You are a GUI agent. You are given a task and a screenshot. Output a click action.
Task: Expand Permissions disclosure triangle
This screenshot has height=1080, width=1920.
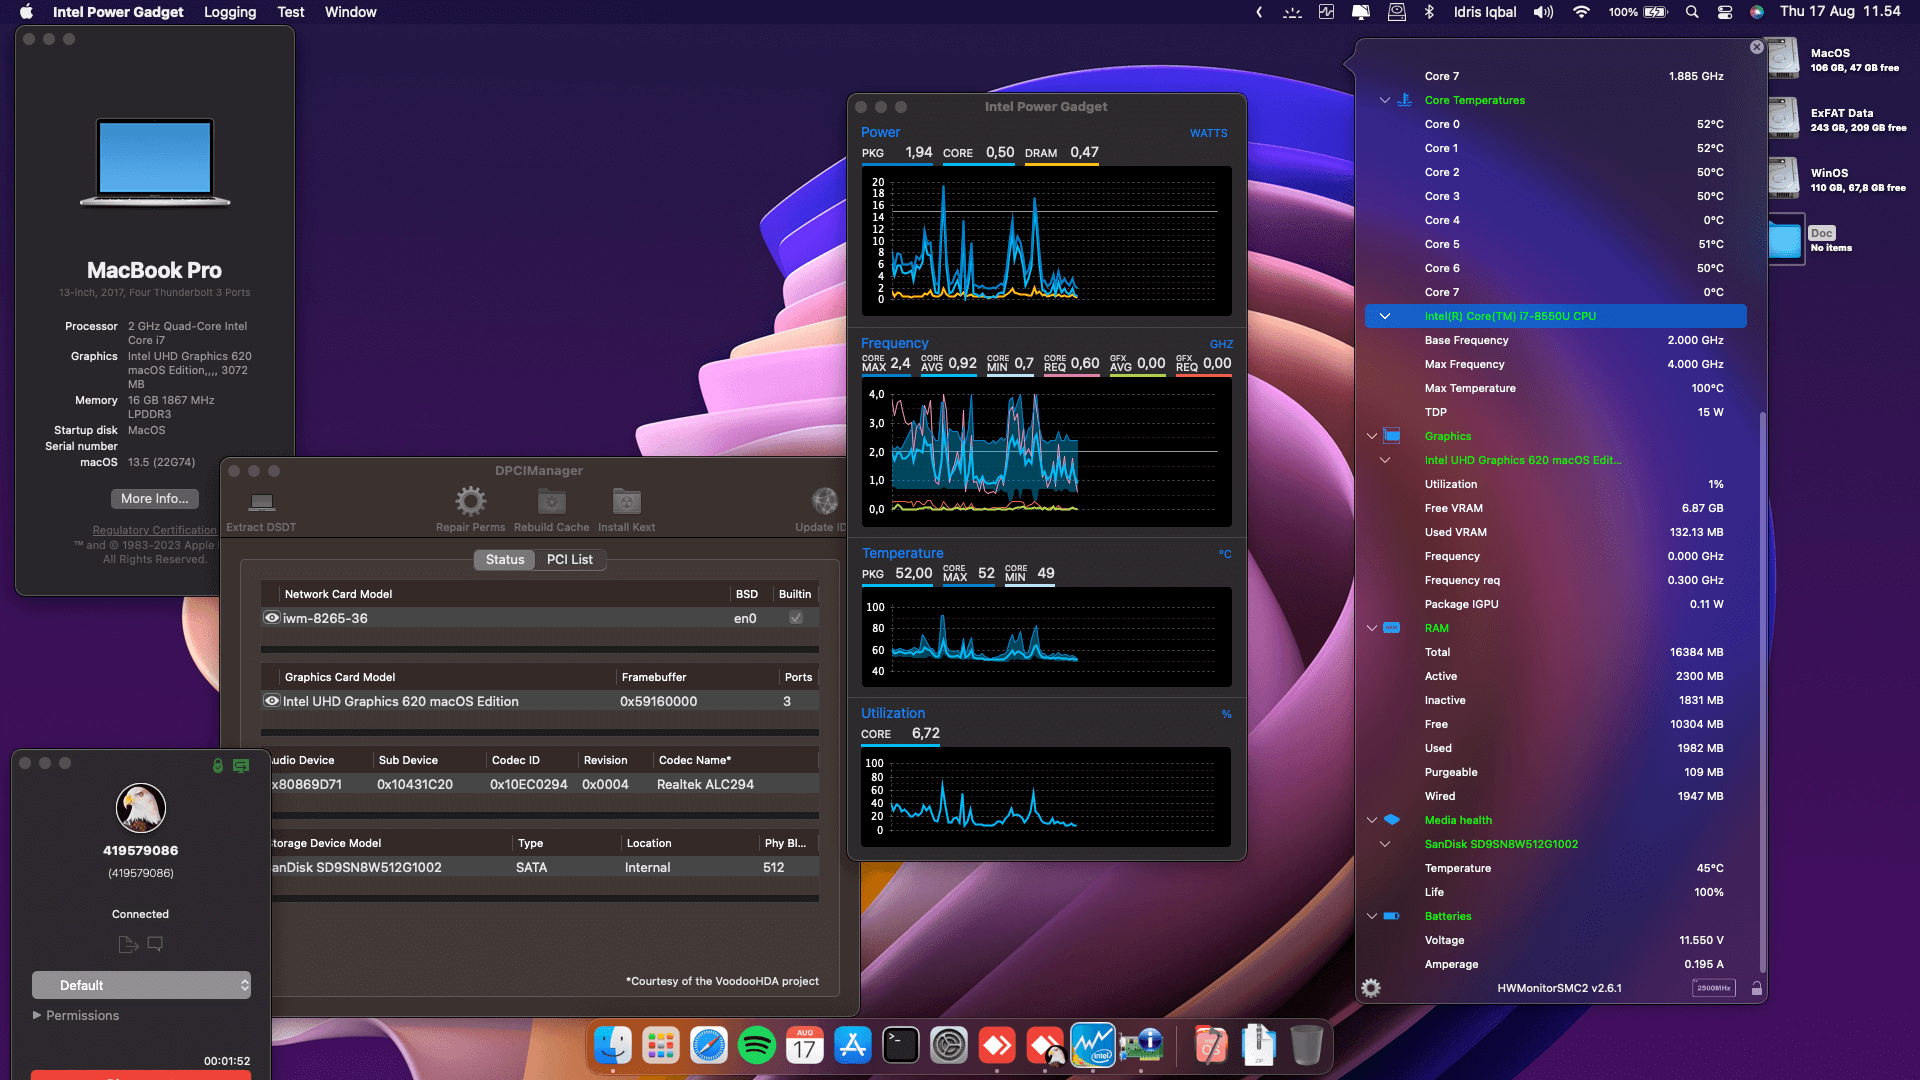click(x=37, y=1015)
